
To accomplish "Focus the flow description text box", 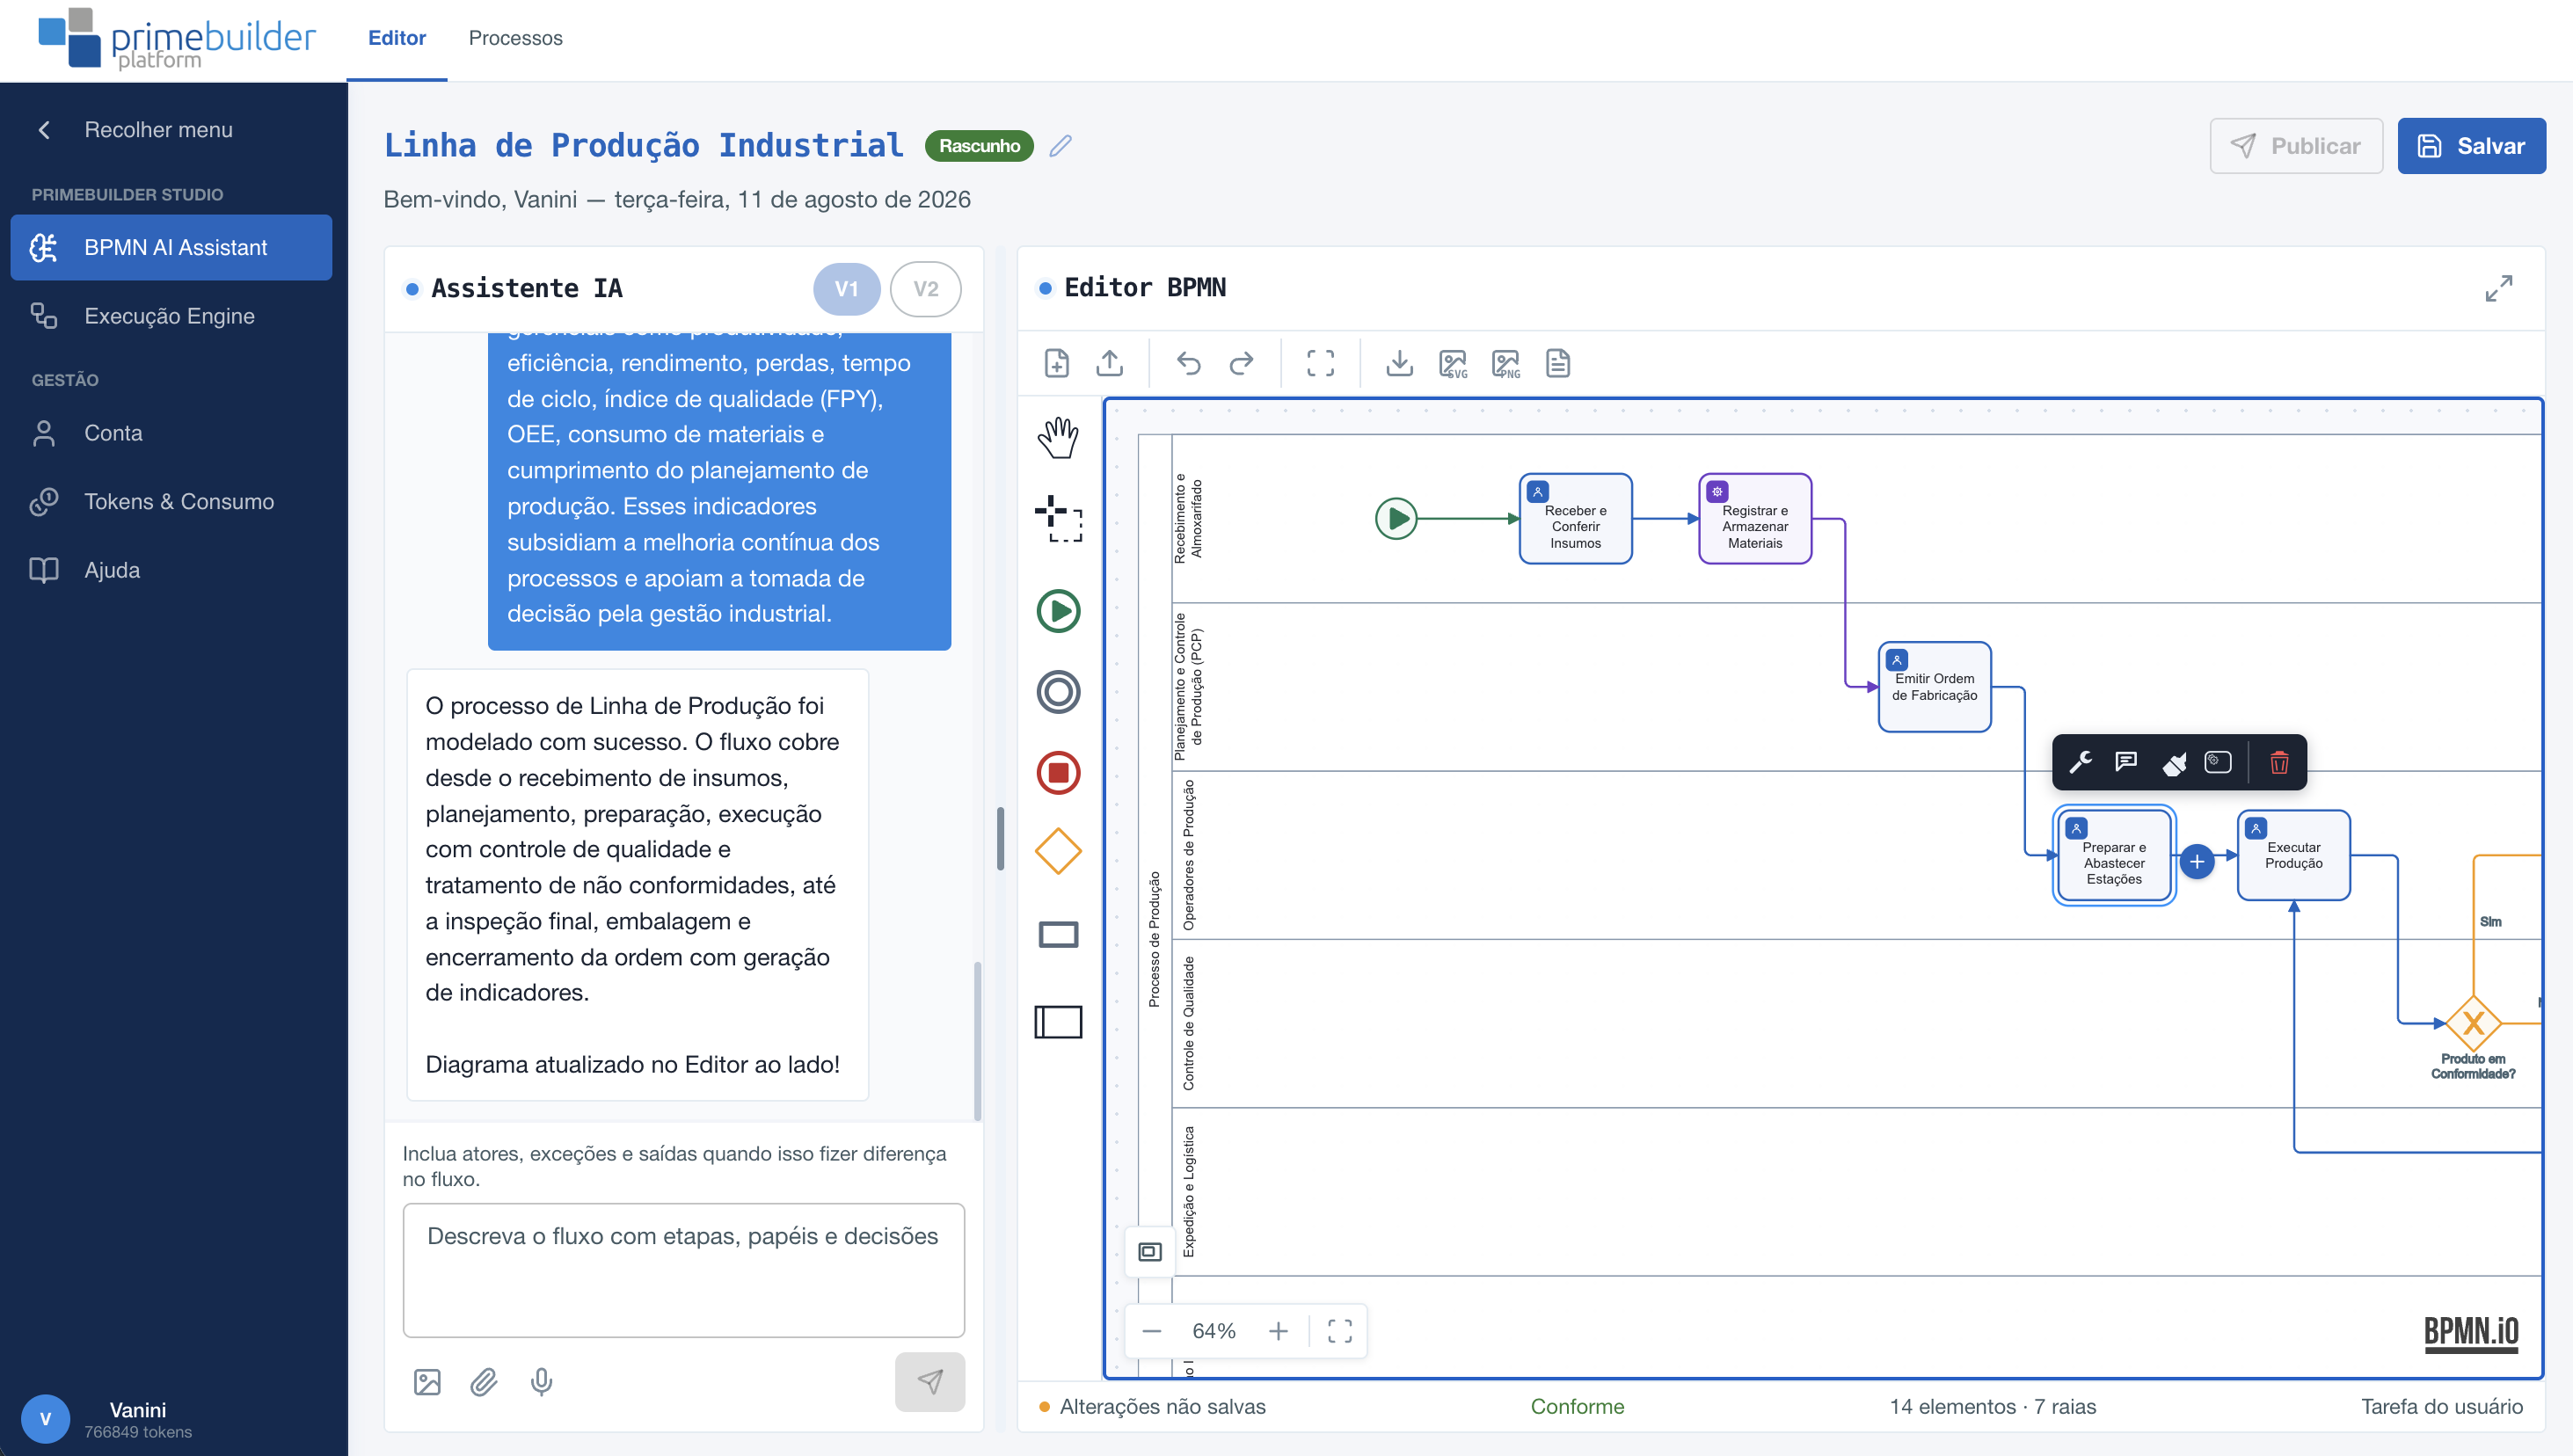I will click(x=683, y=1269).
